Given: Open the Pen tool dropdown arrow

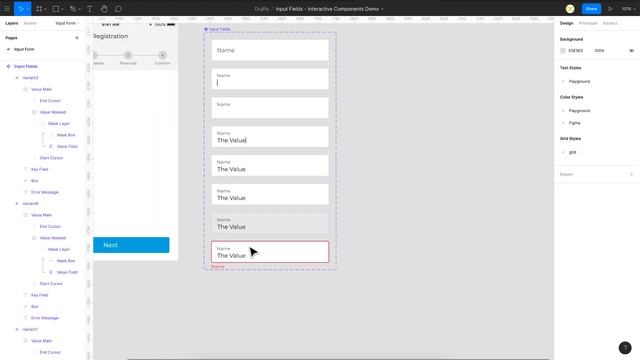Looking at the screenshot, I should point(79,9).
